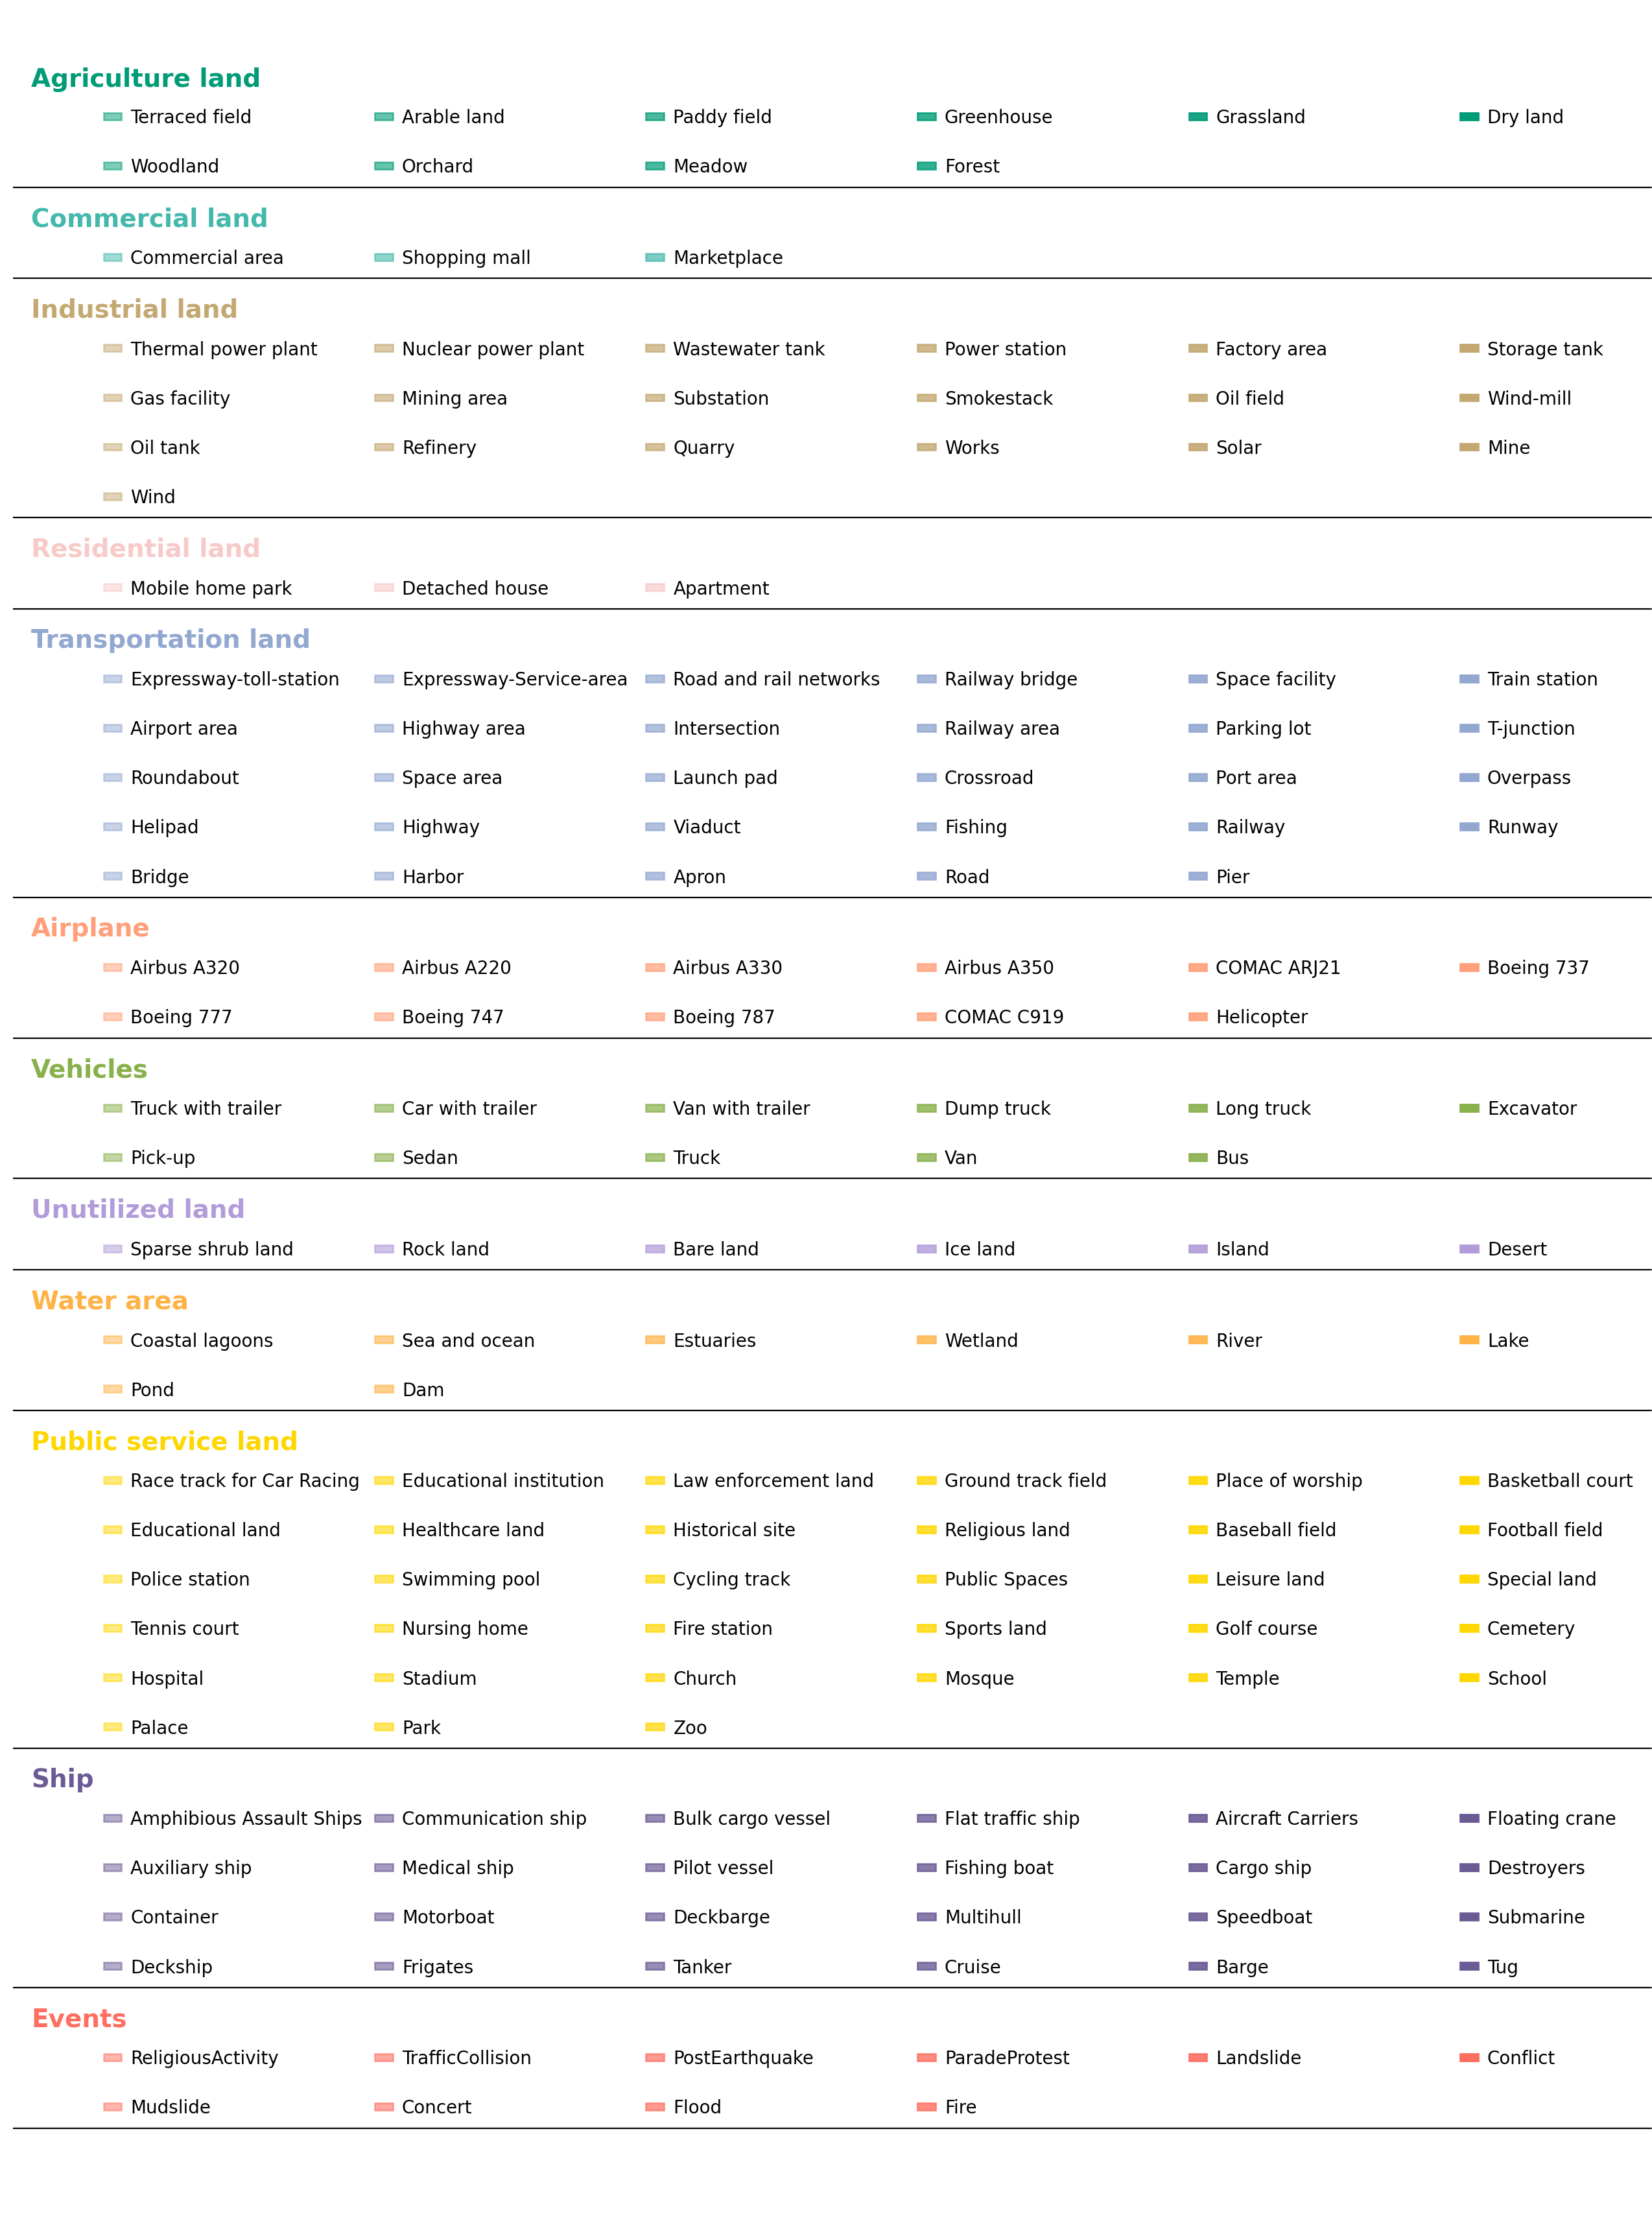The image size is (1652, 2223).
Task: Select the Aircraft Carriers legend entry
Action: [x=1286, y=1818]
